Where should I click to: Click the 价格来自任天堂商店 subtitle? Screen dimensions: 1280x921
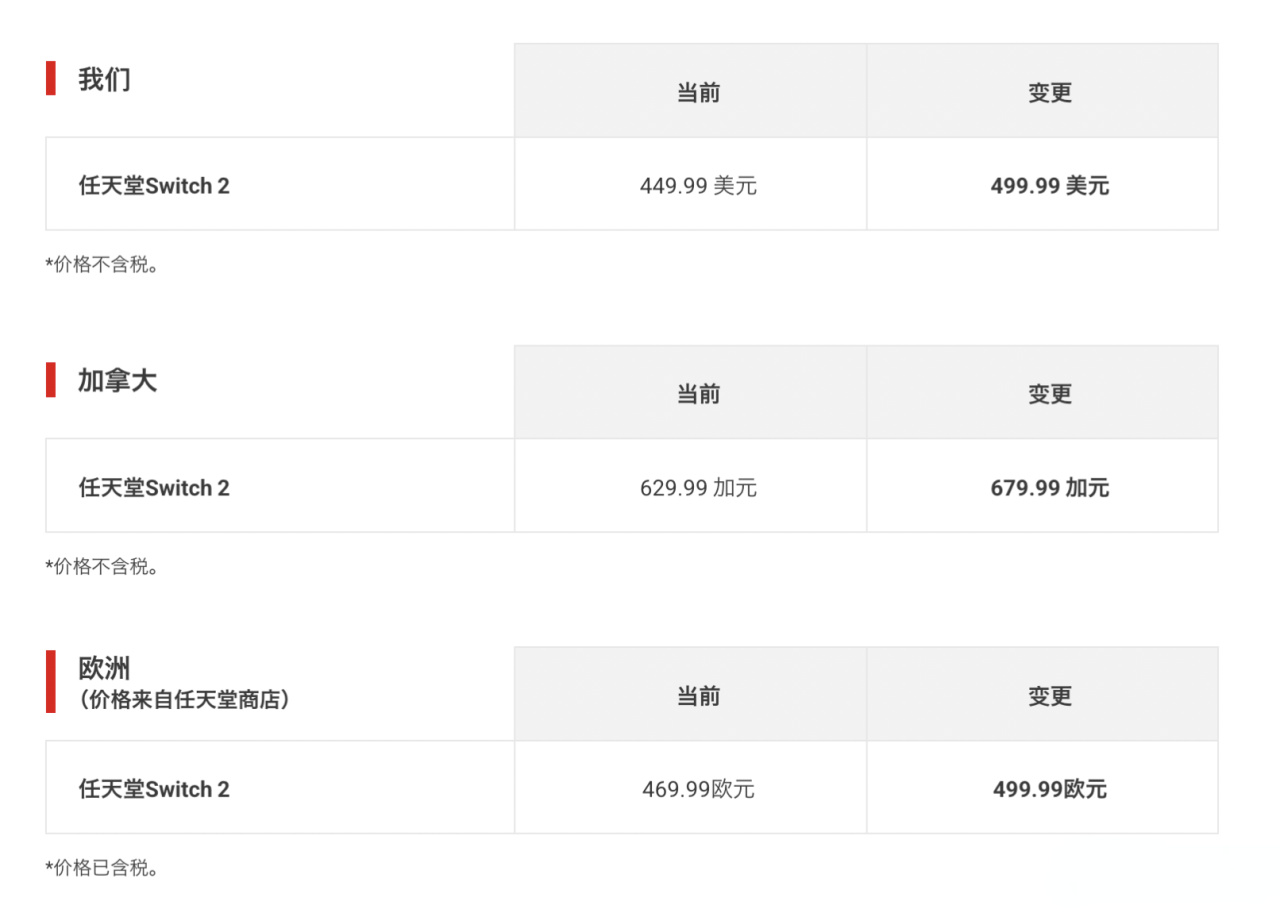point(184,700)
